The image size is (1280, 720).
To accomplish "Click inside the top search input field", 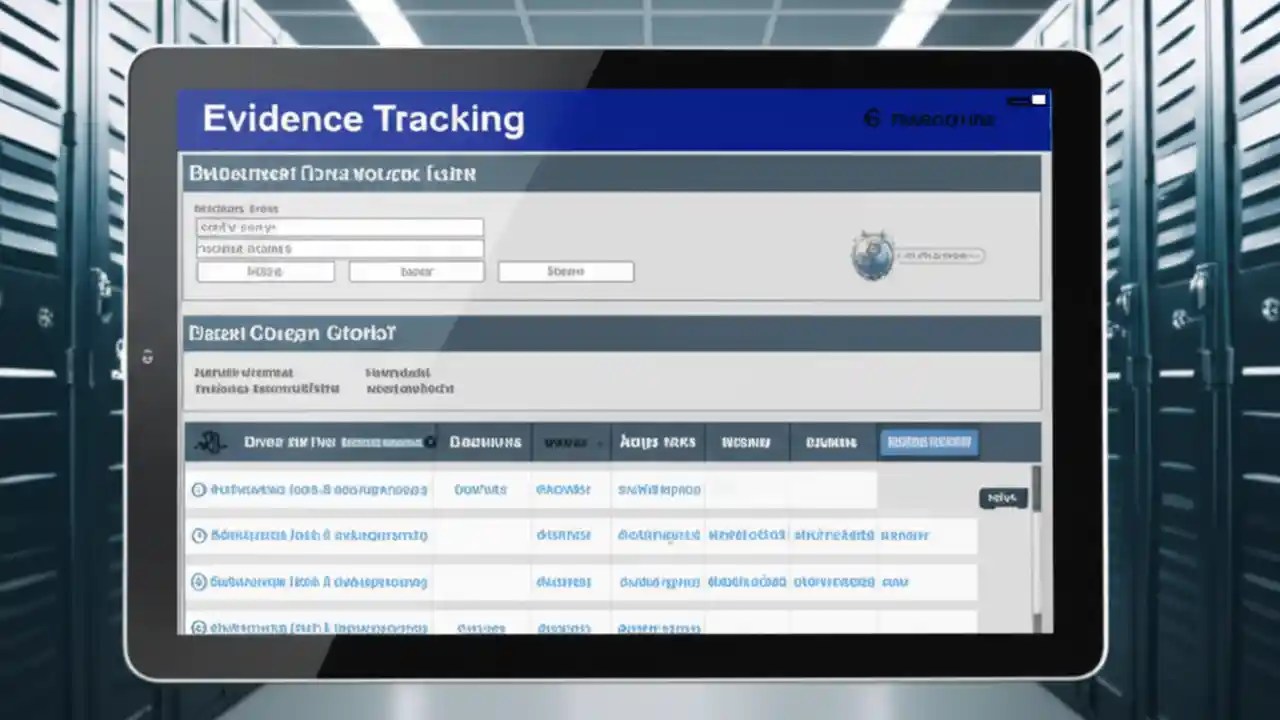I will click(x=339, y=226).
